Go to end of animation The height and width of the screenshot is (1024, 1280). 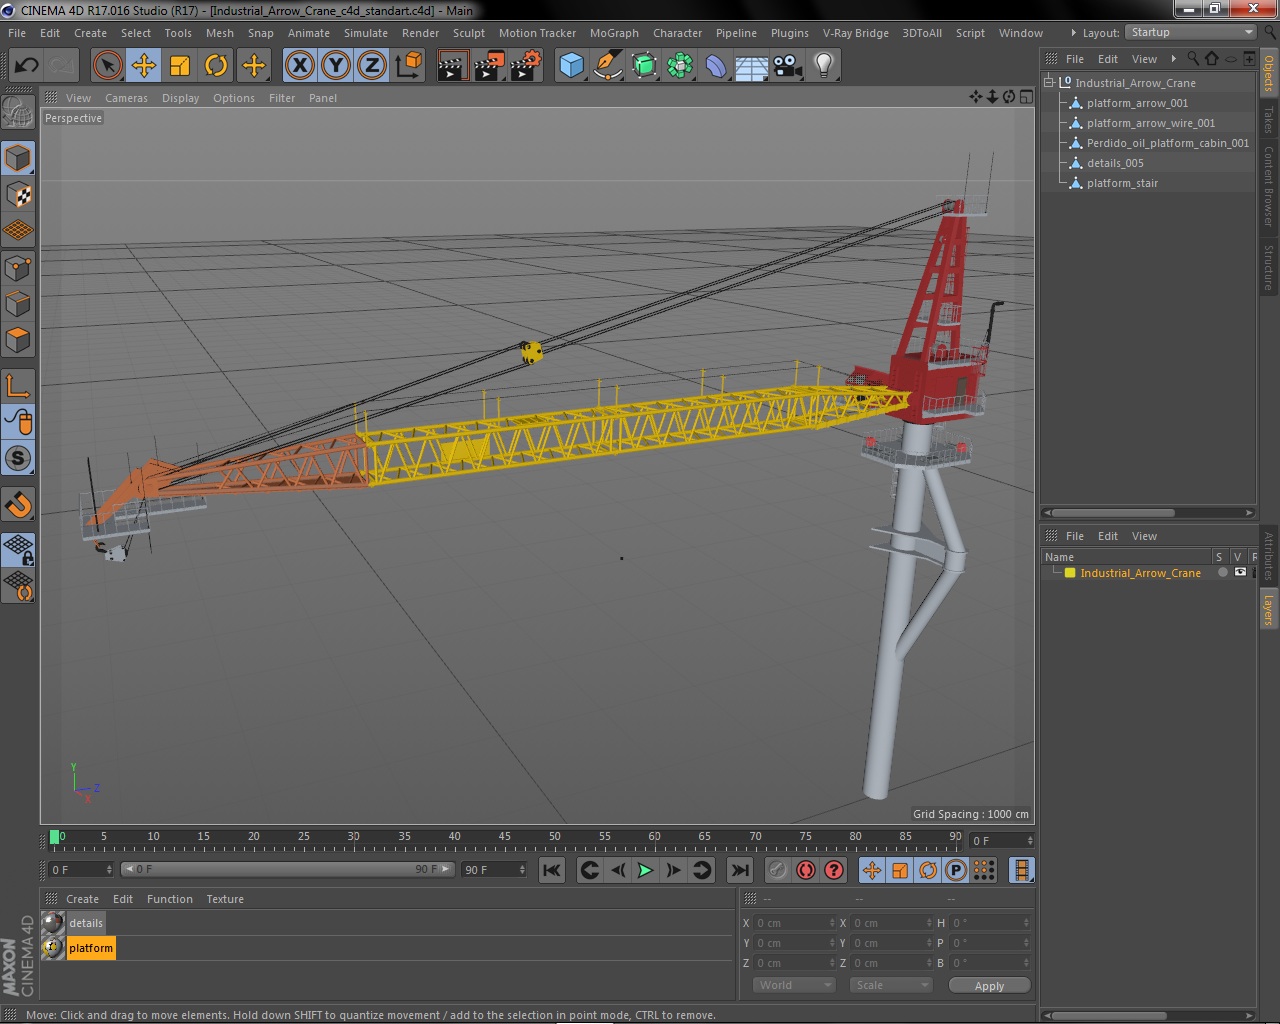pos(740,870)
